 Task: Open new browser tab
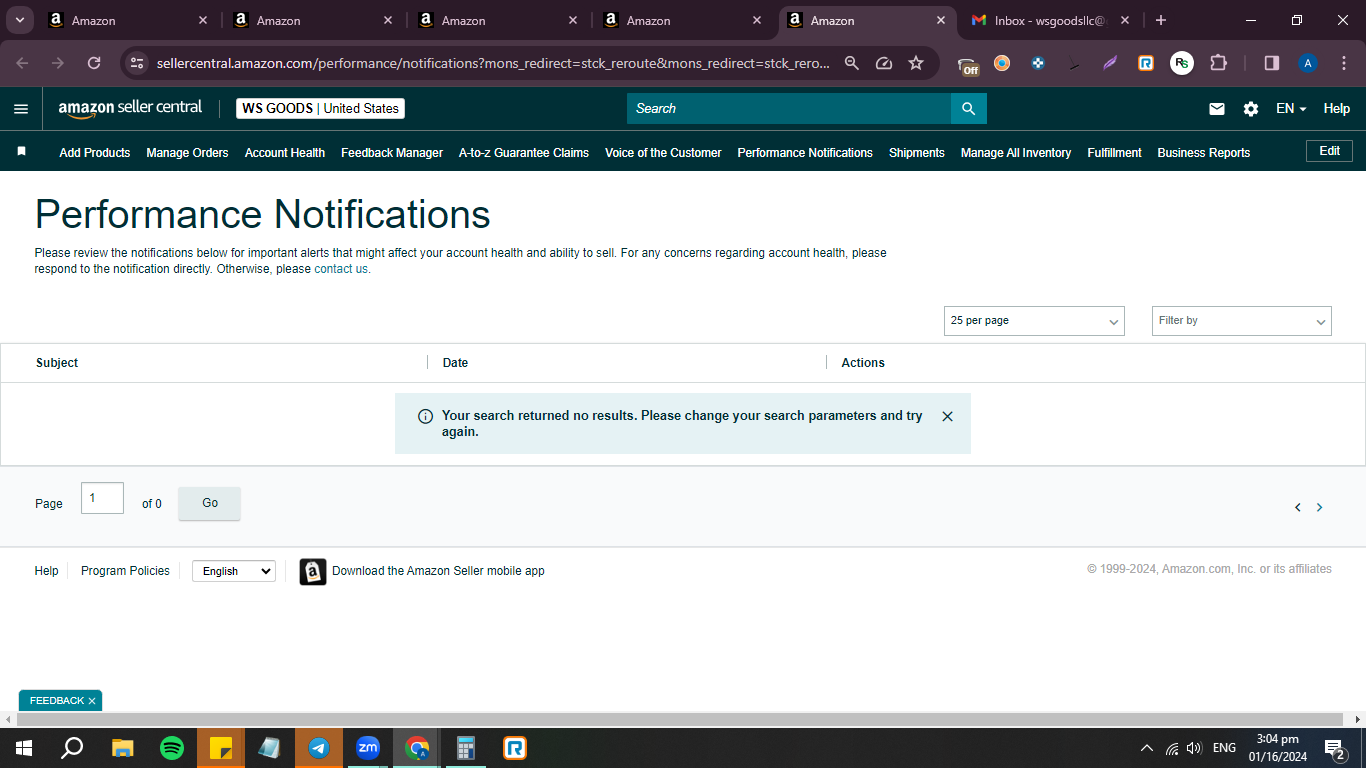coord(1160,20)
